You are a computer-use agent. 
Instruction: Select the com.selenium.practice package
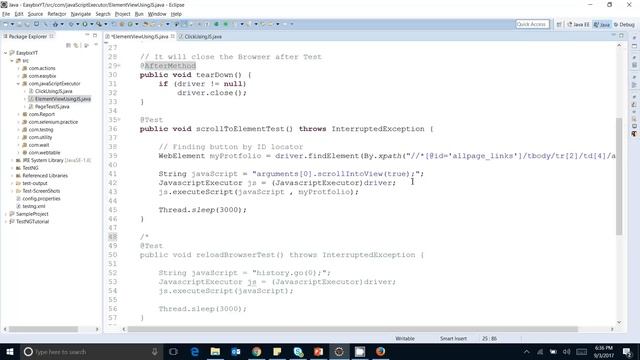[53, 122]
